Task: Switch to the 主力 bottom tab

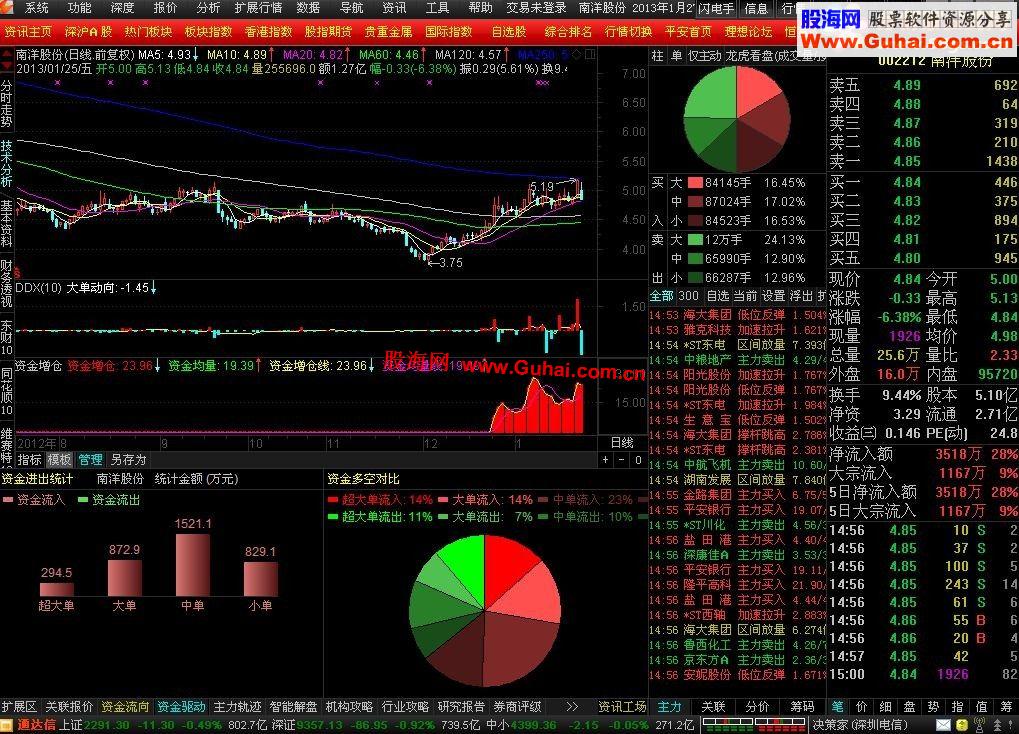Action: 669,706
